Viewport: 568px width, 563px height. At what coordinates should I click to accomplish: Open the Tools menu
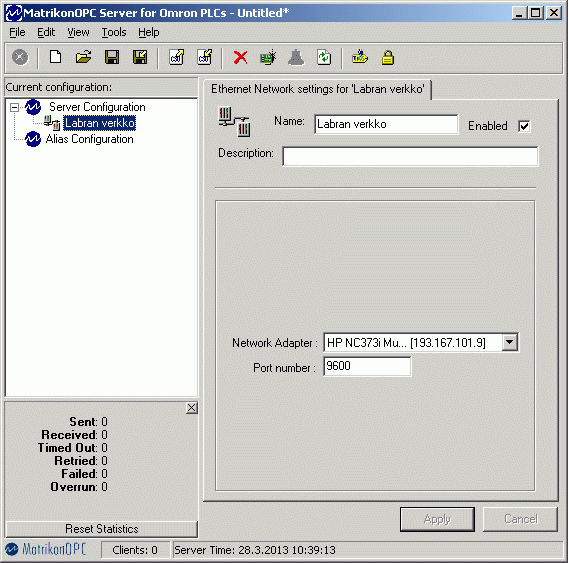114,32
